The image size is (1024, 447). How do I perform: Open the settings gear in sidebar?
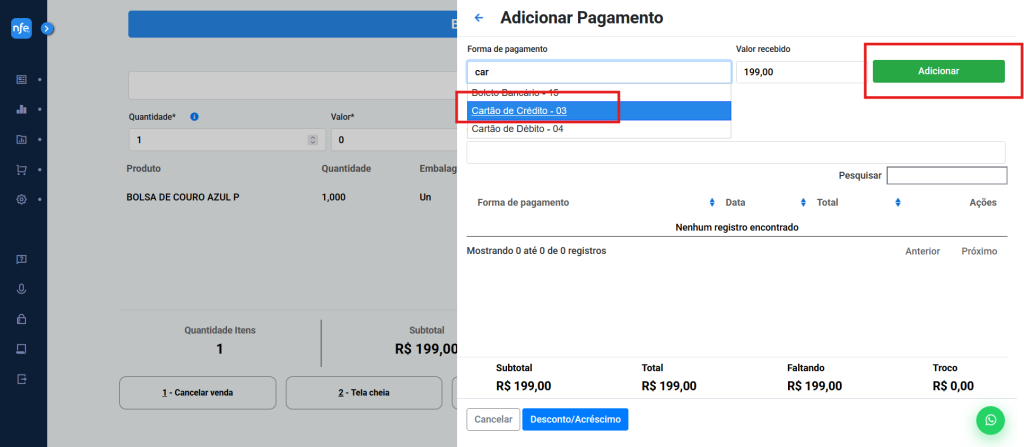(21, 200)
